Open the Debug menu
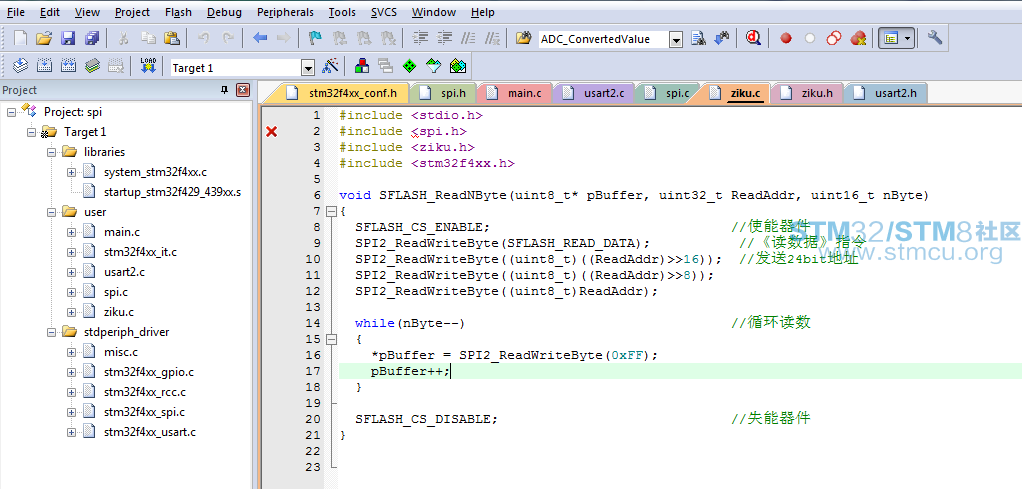 point(224,12)
